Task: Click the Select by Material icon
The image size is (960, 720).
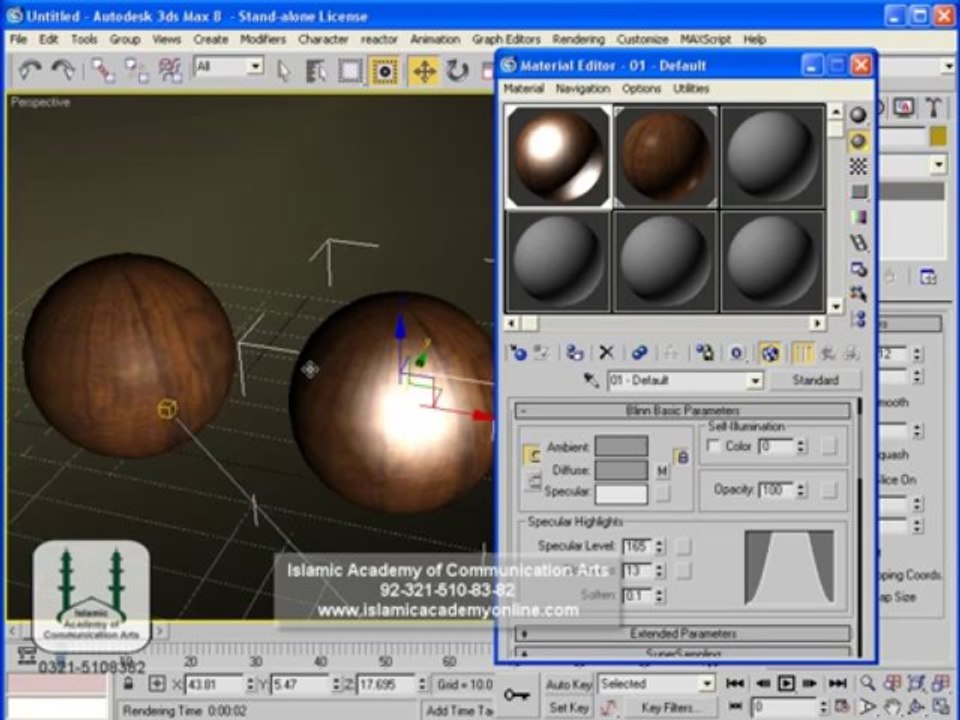Action: point(858,294)
